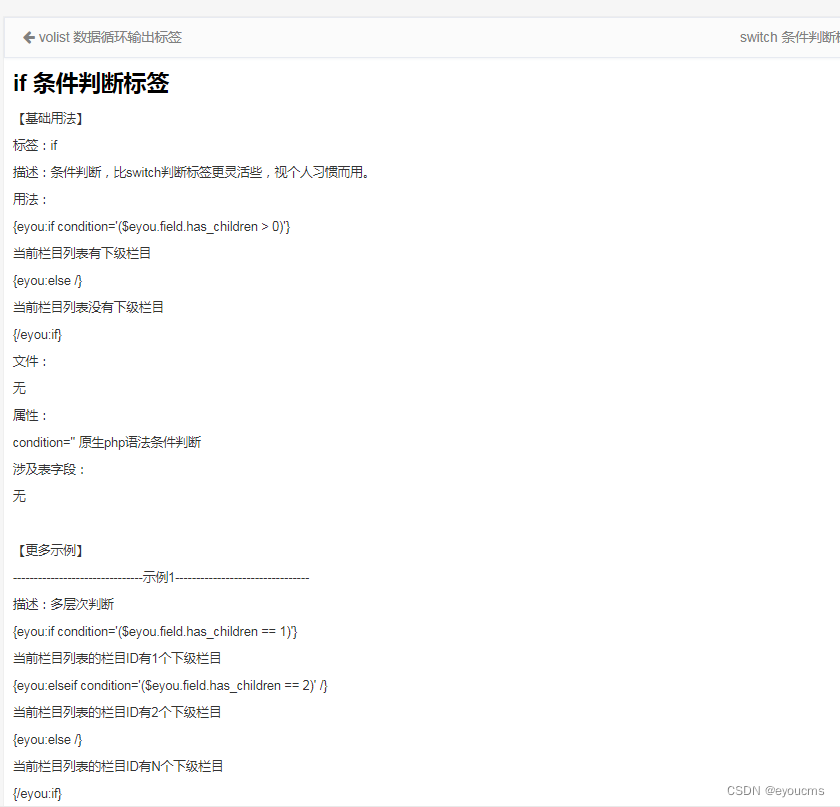This screenshot has height=807, width=840.
Task: Click the 当前栏目列表有下级栏目 text line
Action: coord(86,253)
